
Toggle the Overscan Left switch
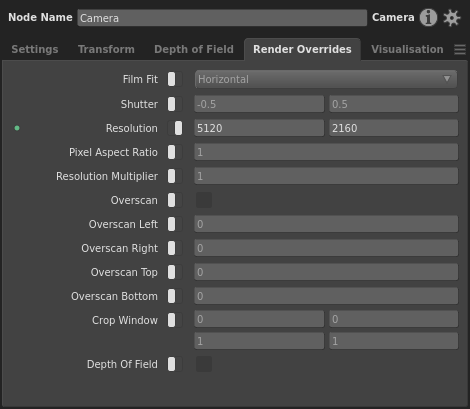(175, 224)
